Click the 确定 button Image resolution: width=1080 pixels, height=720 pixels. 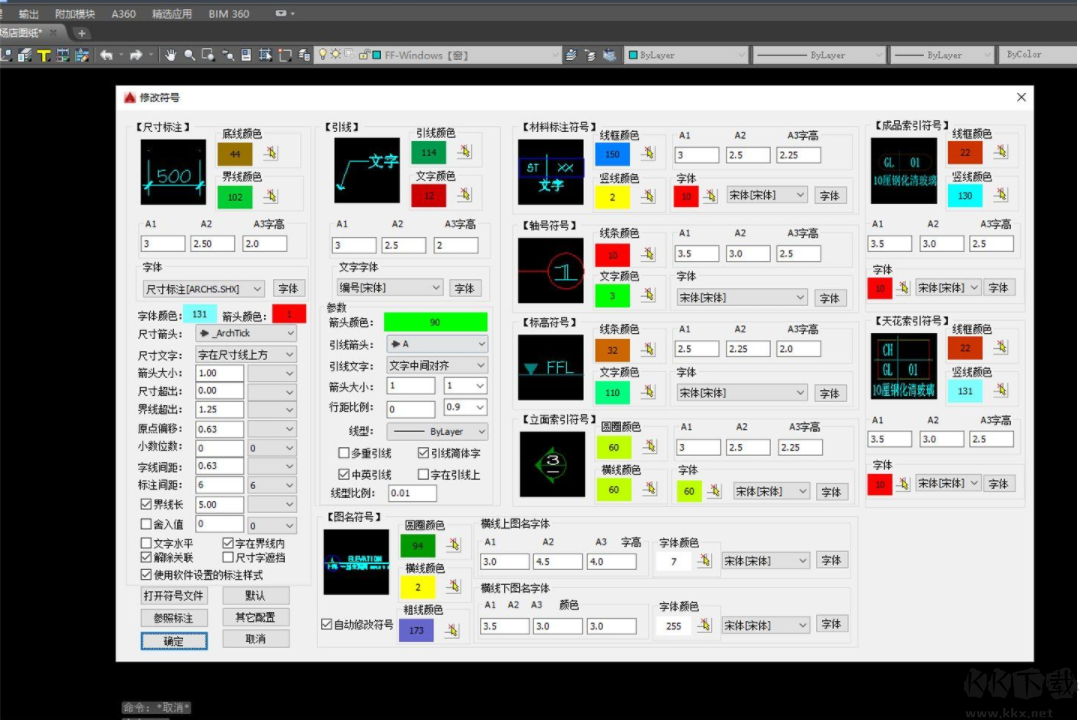coord(174,641)
